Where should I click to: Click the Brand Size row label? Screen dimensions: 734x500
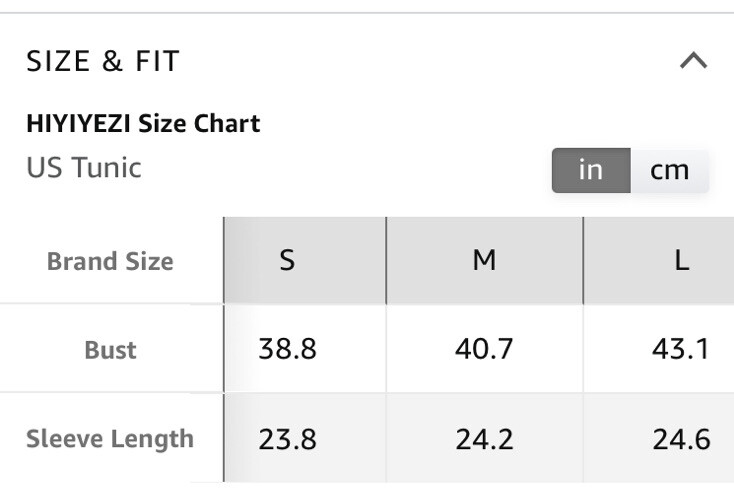110,261
